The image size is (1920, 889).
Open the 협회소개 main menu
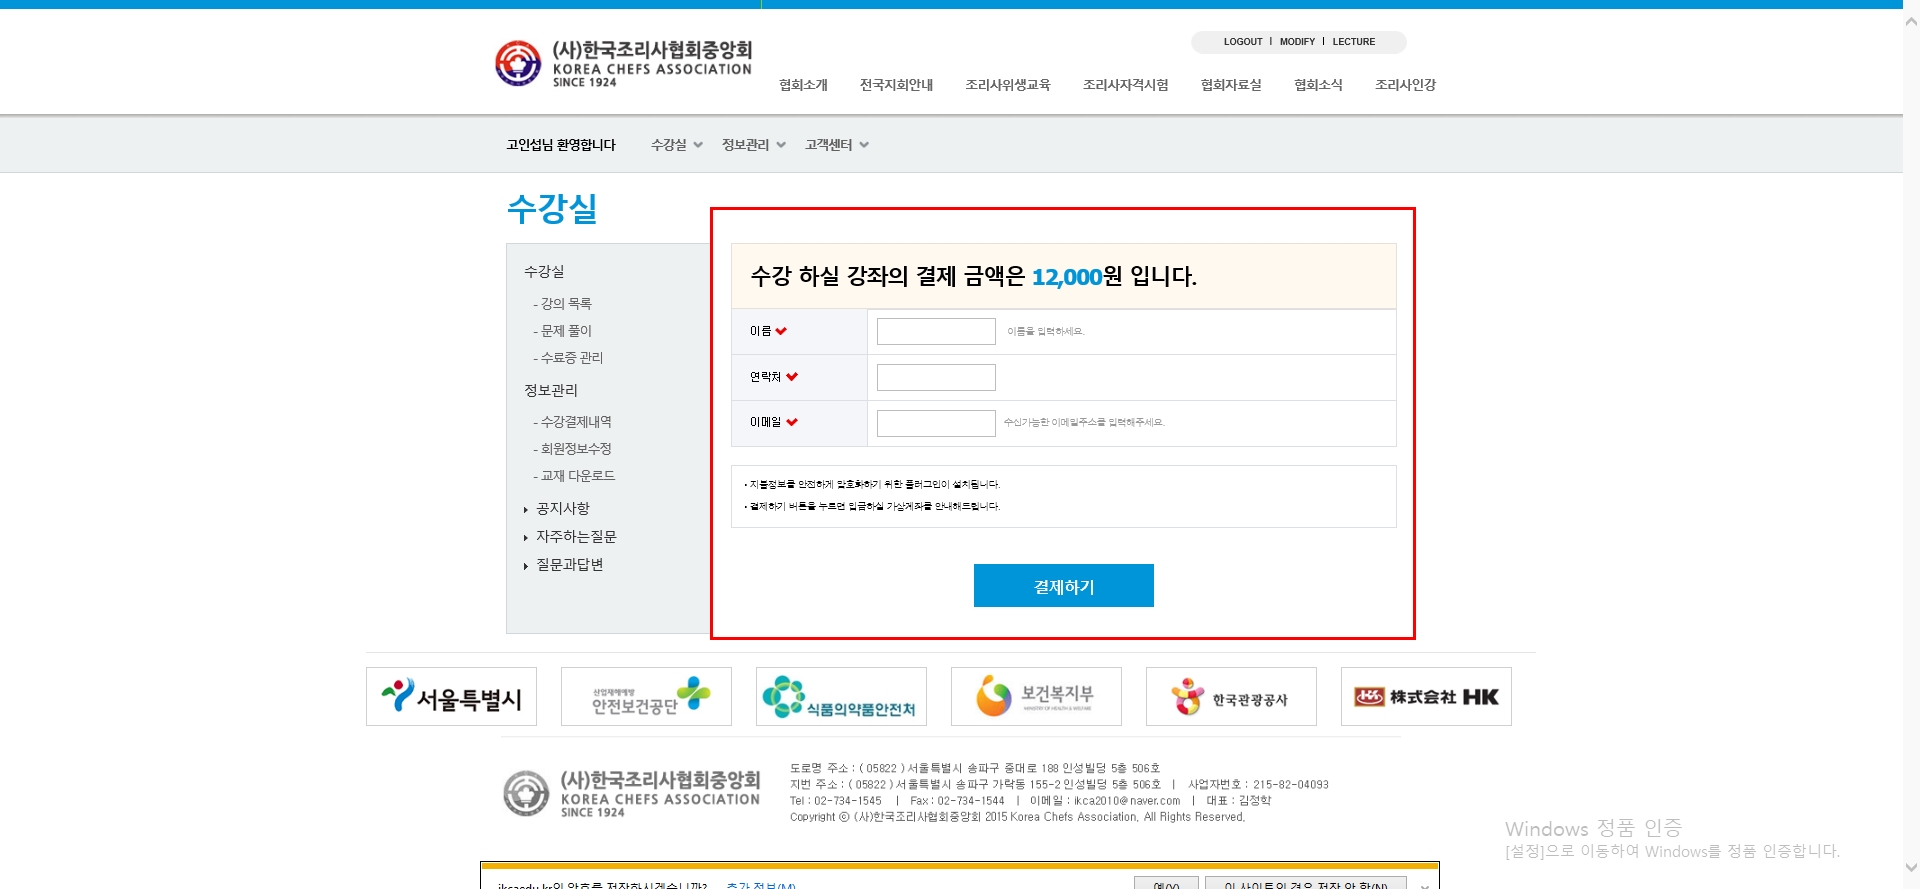(803, 85)
